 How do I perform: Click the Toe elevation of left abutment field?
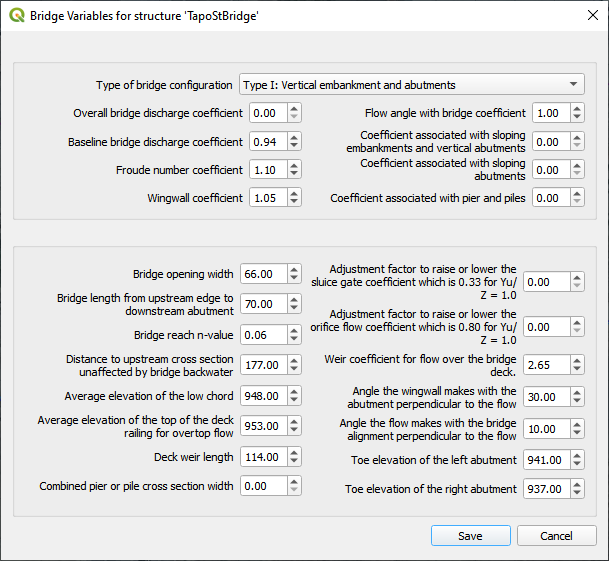[541, 460]
